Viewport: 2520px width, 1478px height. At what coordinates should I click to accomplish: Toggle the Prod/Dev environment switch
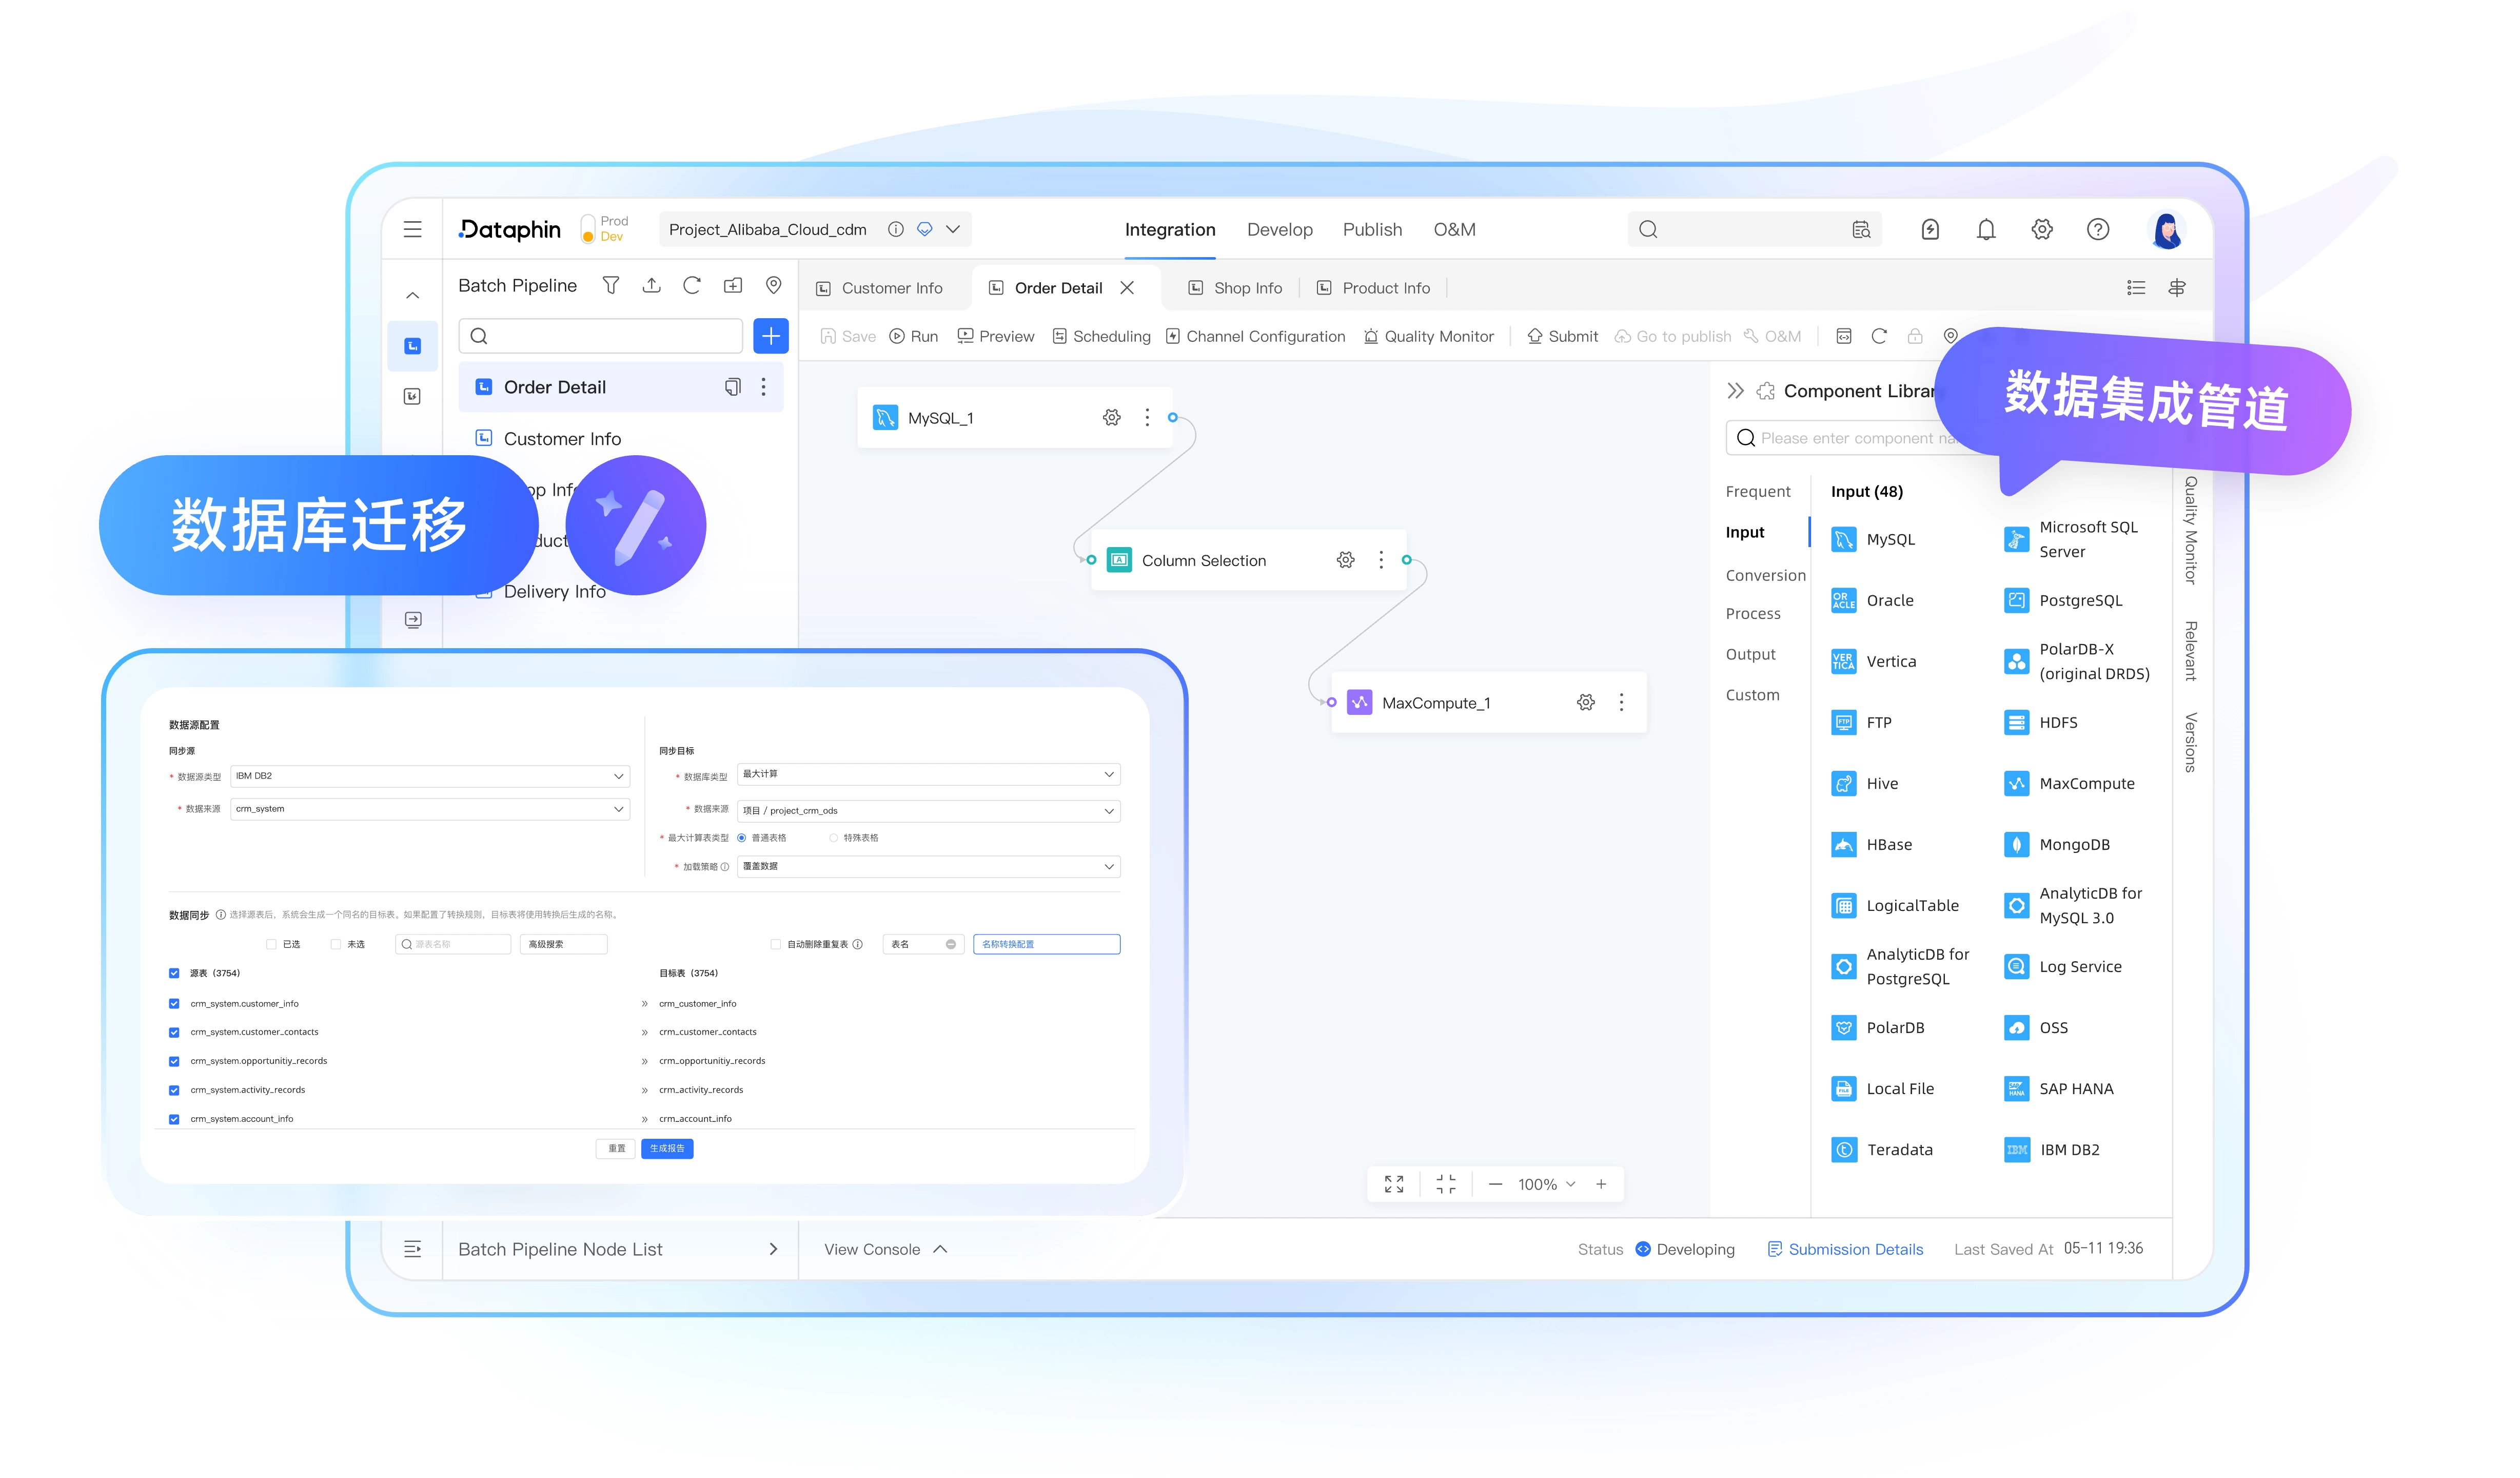[x=588, y=230]
